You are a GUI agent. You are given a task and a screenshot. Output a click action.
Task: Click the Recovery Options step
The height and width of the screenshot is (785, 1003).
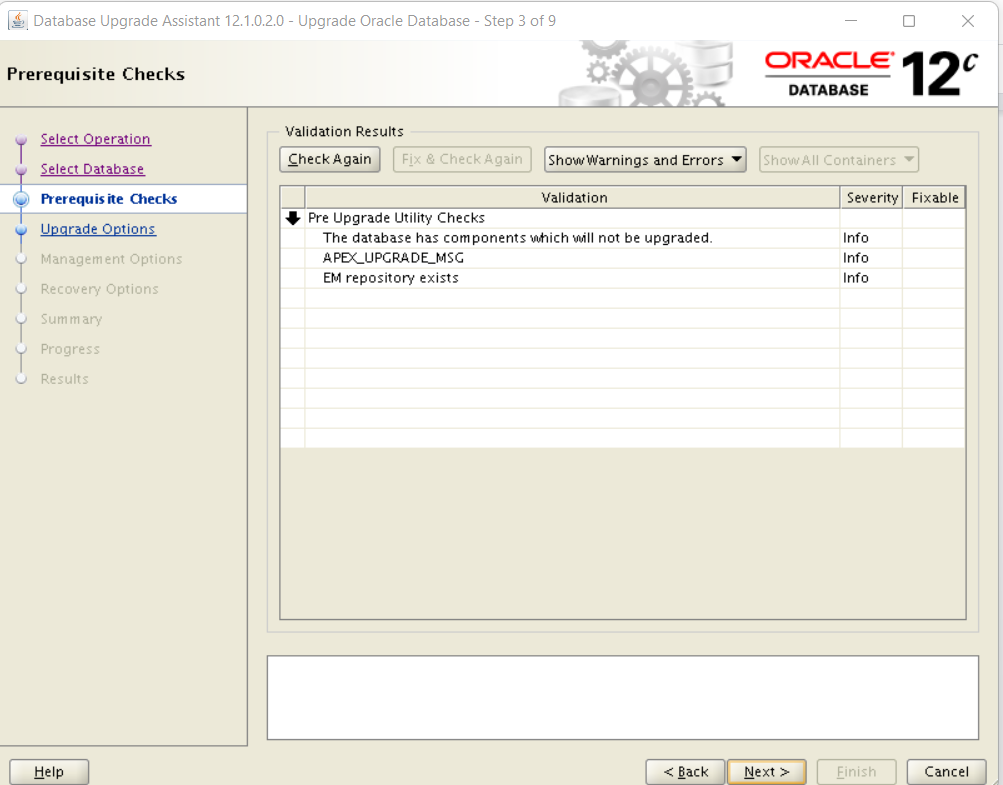[x=99, y=289]
